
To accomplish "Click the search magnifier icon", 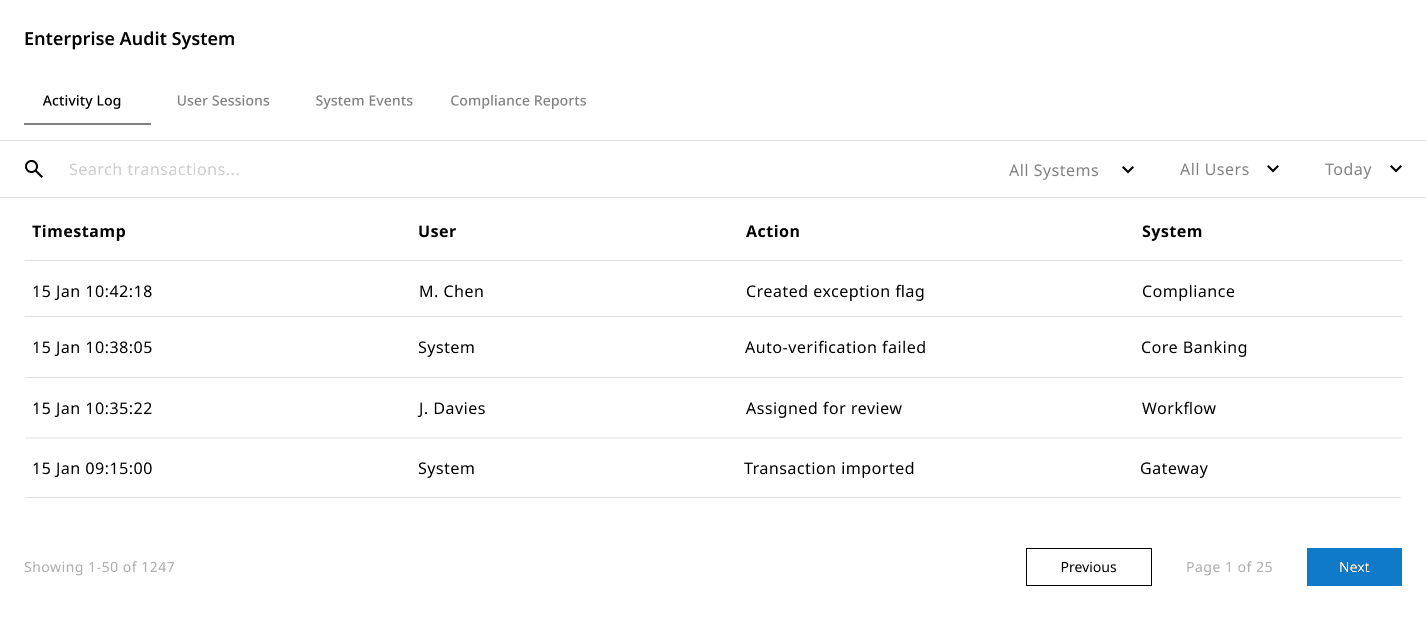I will point(34,169).
